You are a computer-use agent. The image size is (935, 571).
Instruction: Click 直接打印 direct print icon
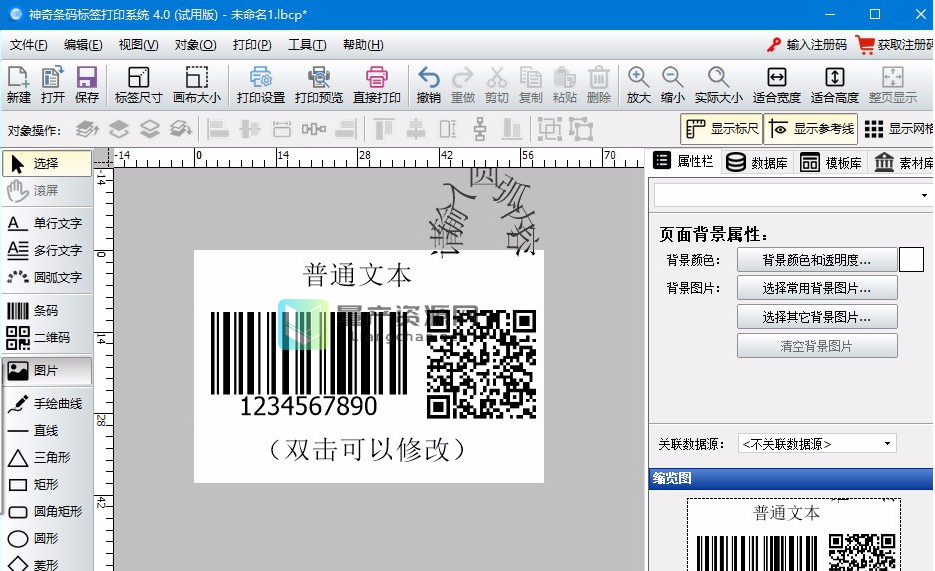point(376,85)
